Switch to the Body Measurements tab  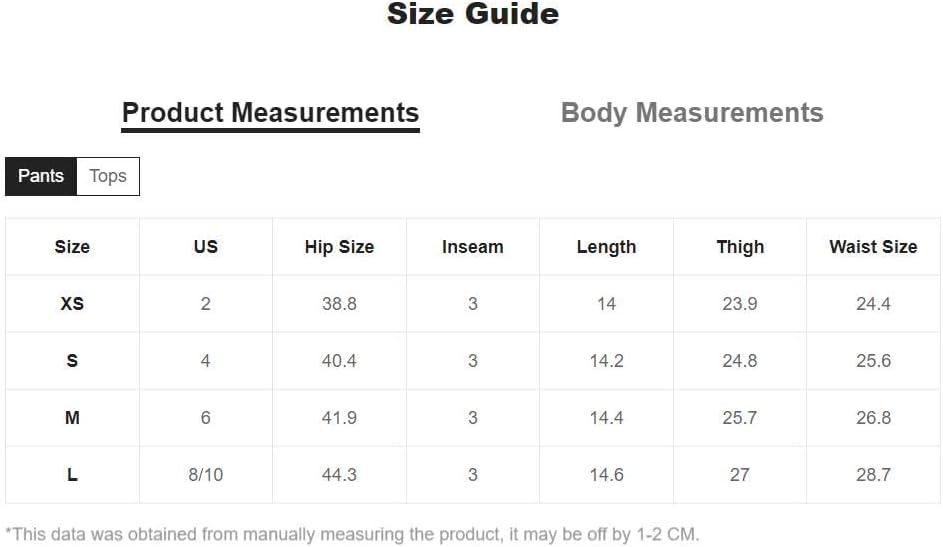click(x=692, y=113)
